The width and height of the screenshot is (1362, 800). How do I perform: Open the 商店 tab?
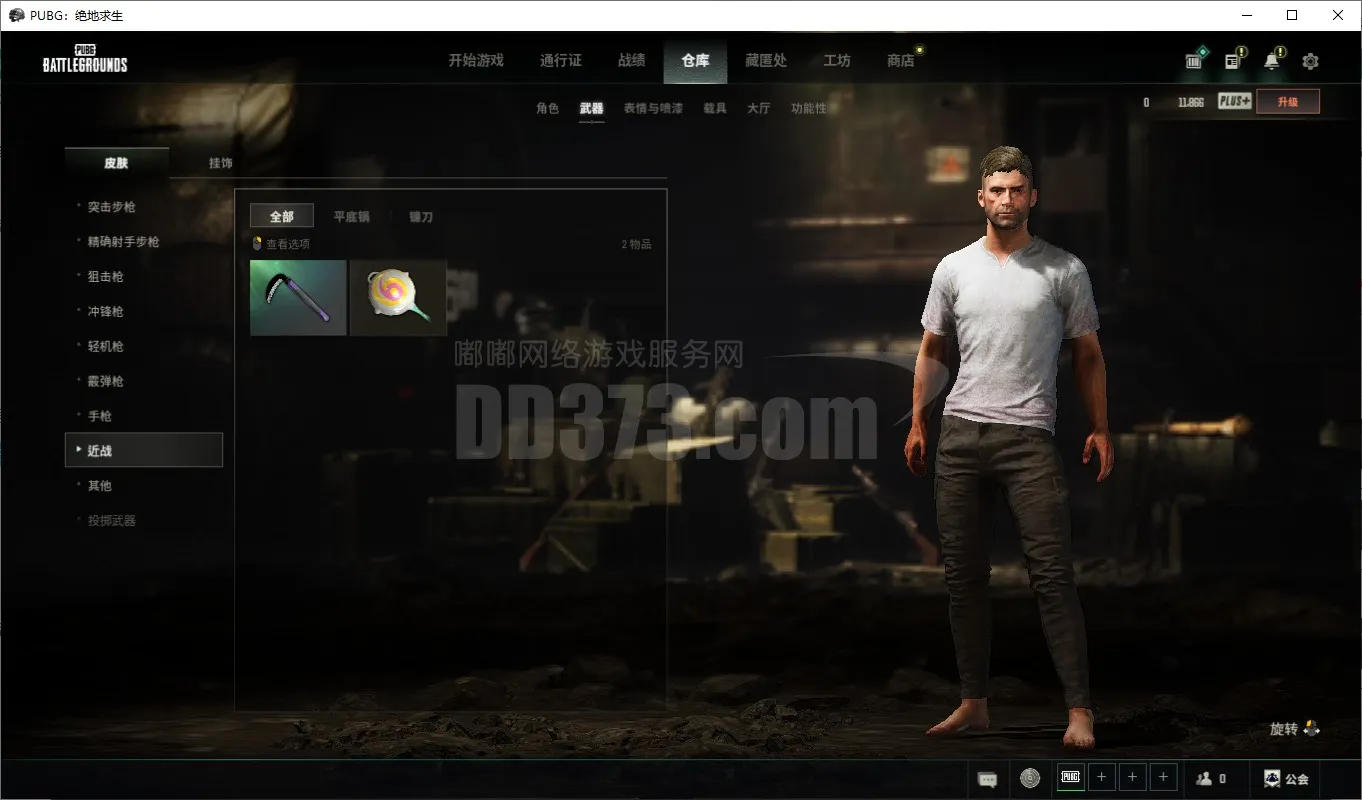click(x=901, y=61)
